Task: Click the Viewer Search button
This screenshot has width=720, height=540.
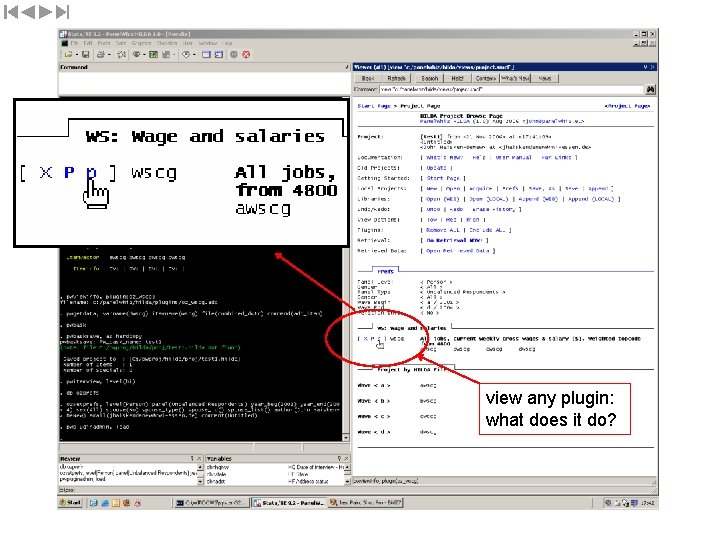Action: pos(430,79)
